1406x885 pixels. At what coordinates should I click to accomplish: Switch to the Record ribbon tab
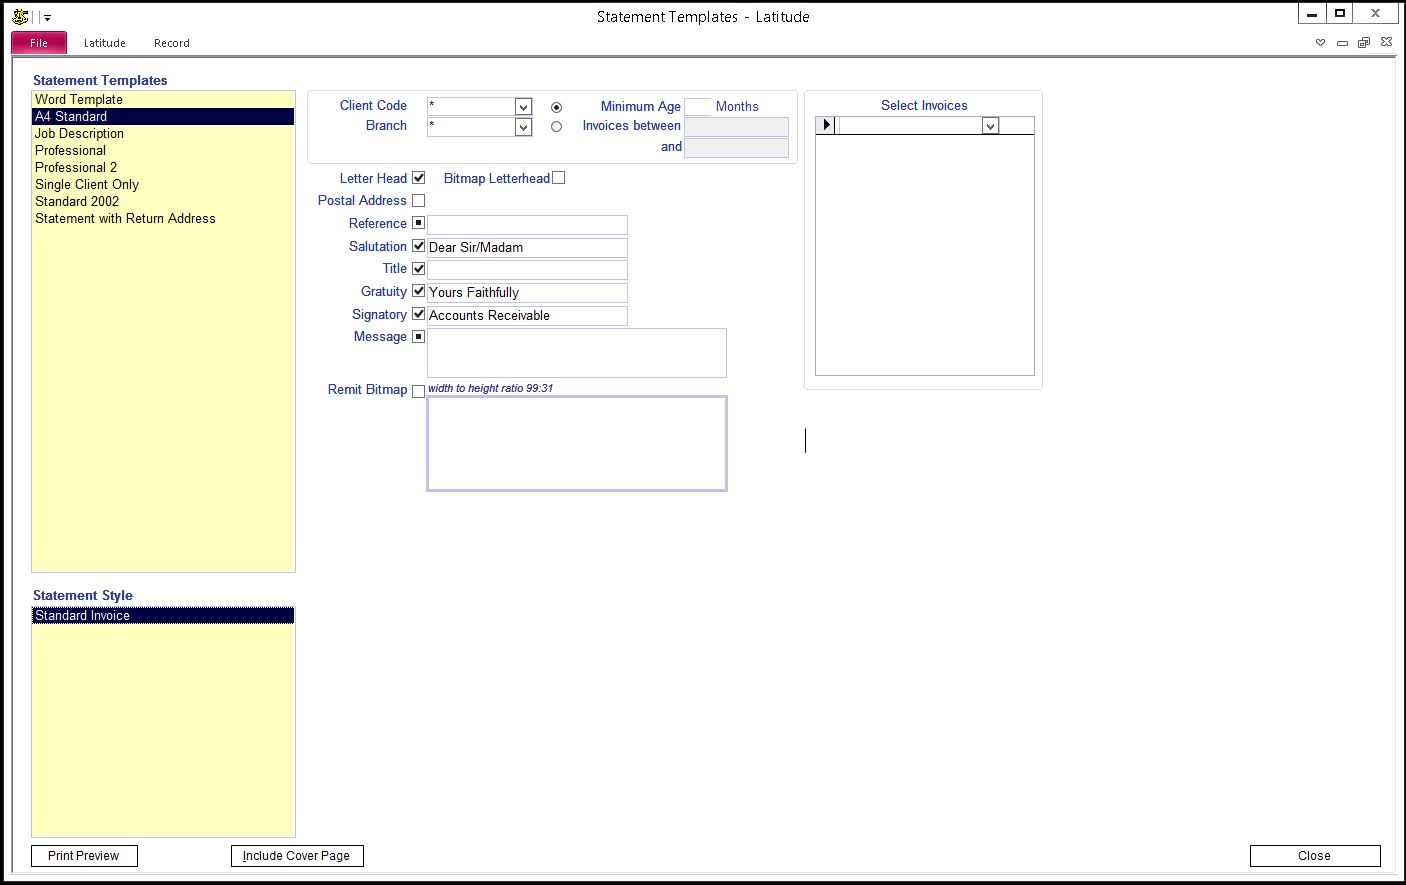(x=171, y=43)
